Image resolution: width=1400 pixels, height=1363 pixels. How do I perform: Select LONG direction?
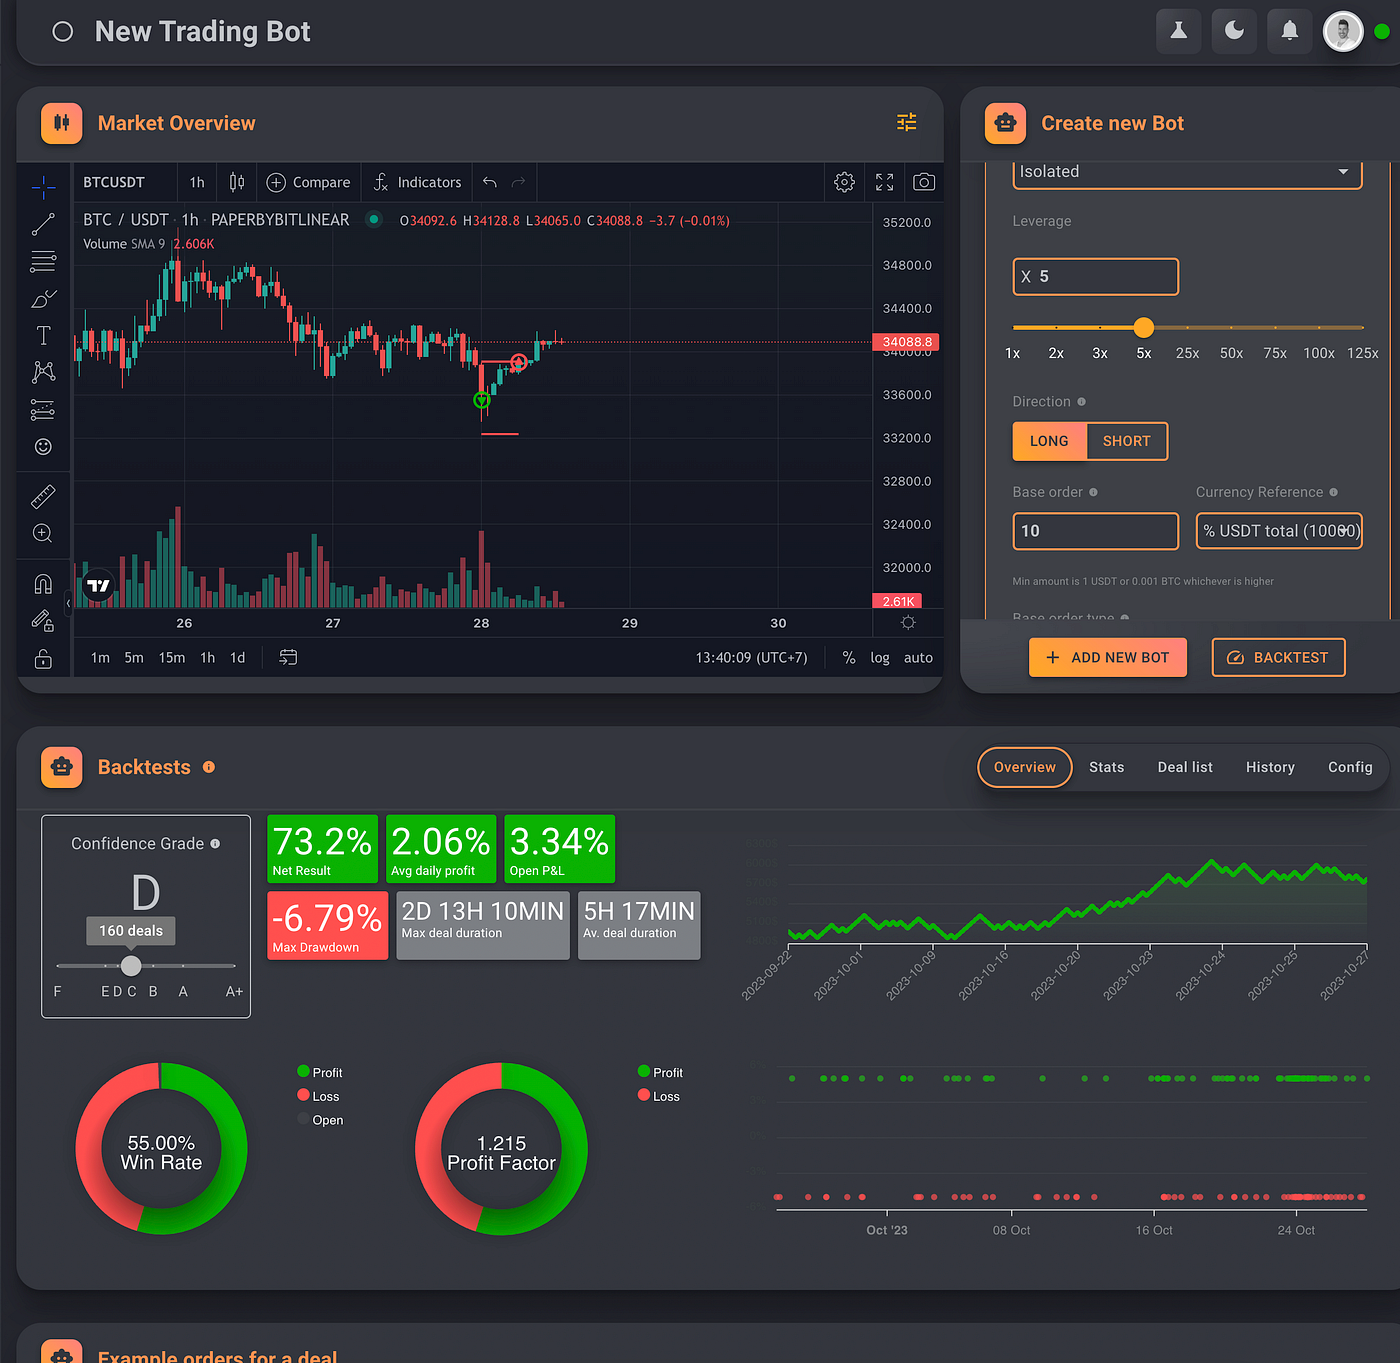(1049, 441)
